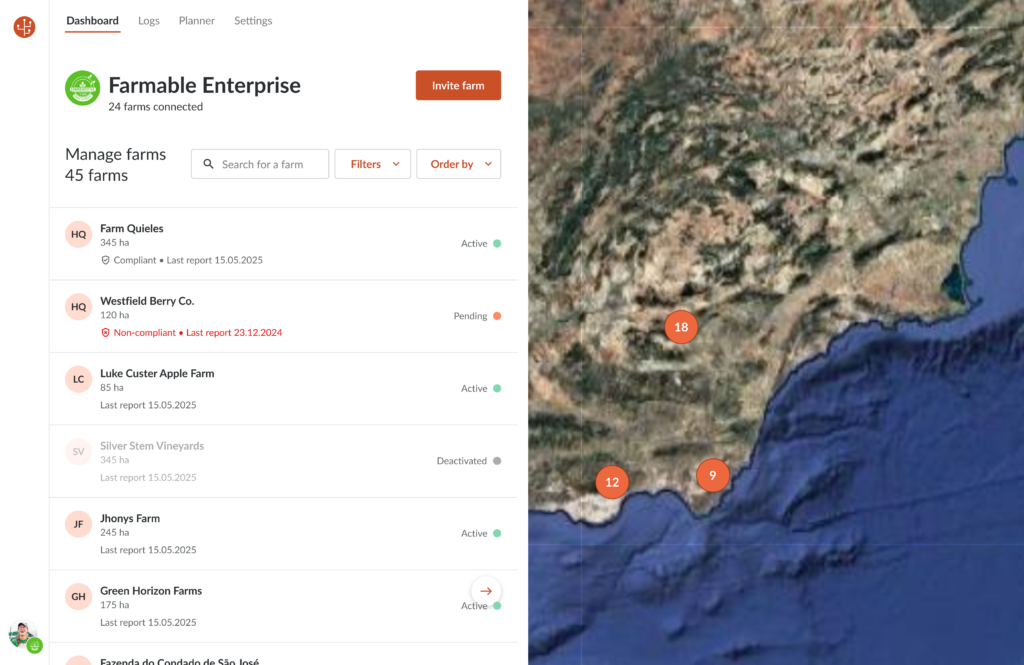The image size is (1024, 665).
Task: Click the orange Pending dot for Westfield Berry
Action: pyautogui.click(x=497, y=316)
